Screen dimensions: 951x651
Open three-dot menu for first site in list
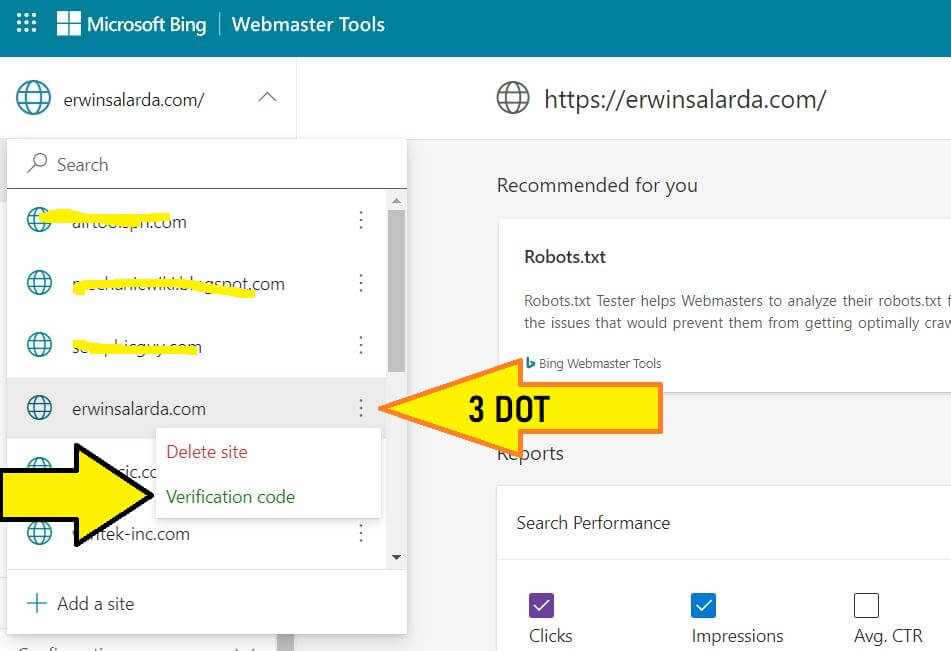click(361, 221)
